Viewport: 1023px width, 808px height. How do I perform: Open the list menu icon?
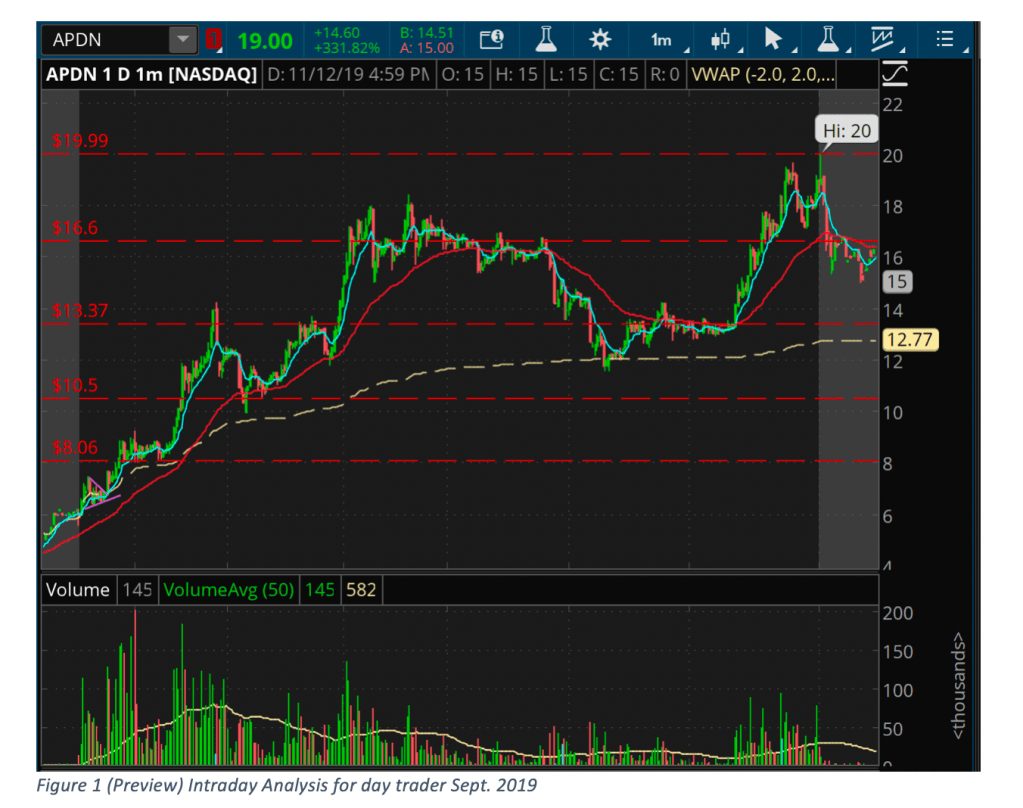pos(945,40)
